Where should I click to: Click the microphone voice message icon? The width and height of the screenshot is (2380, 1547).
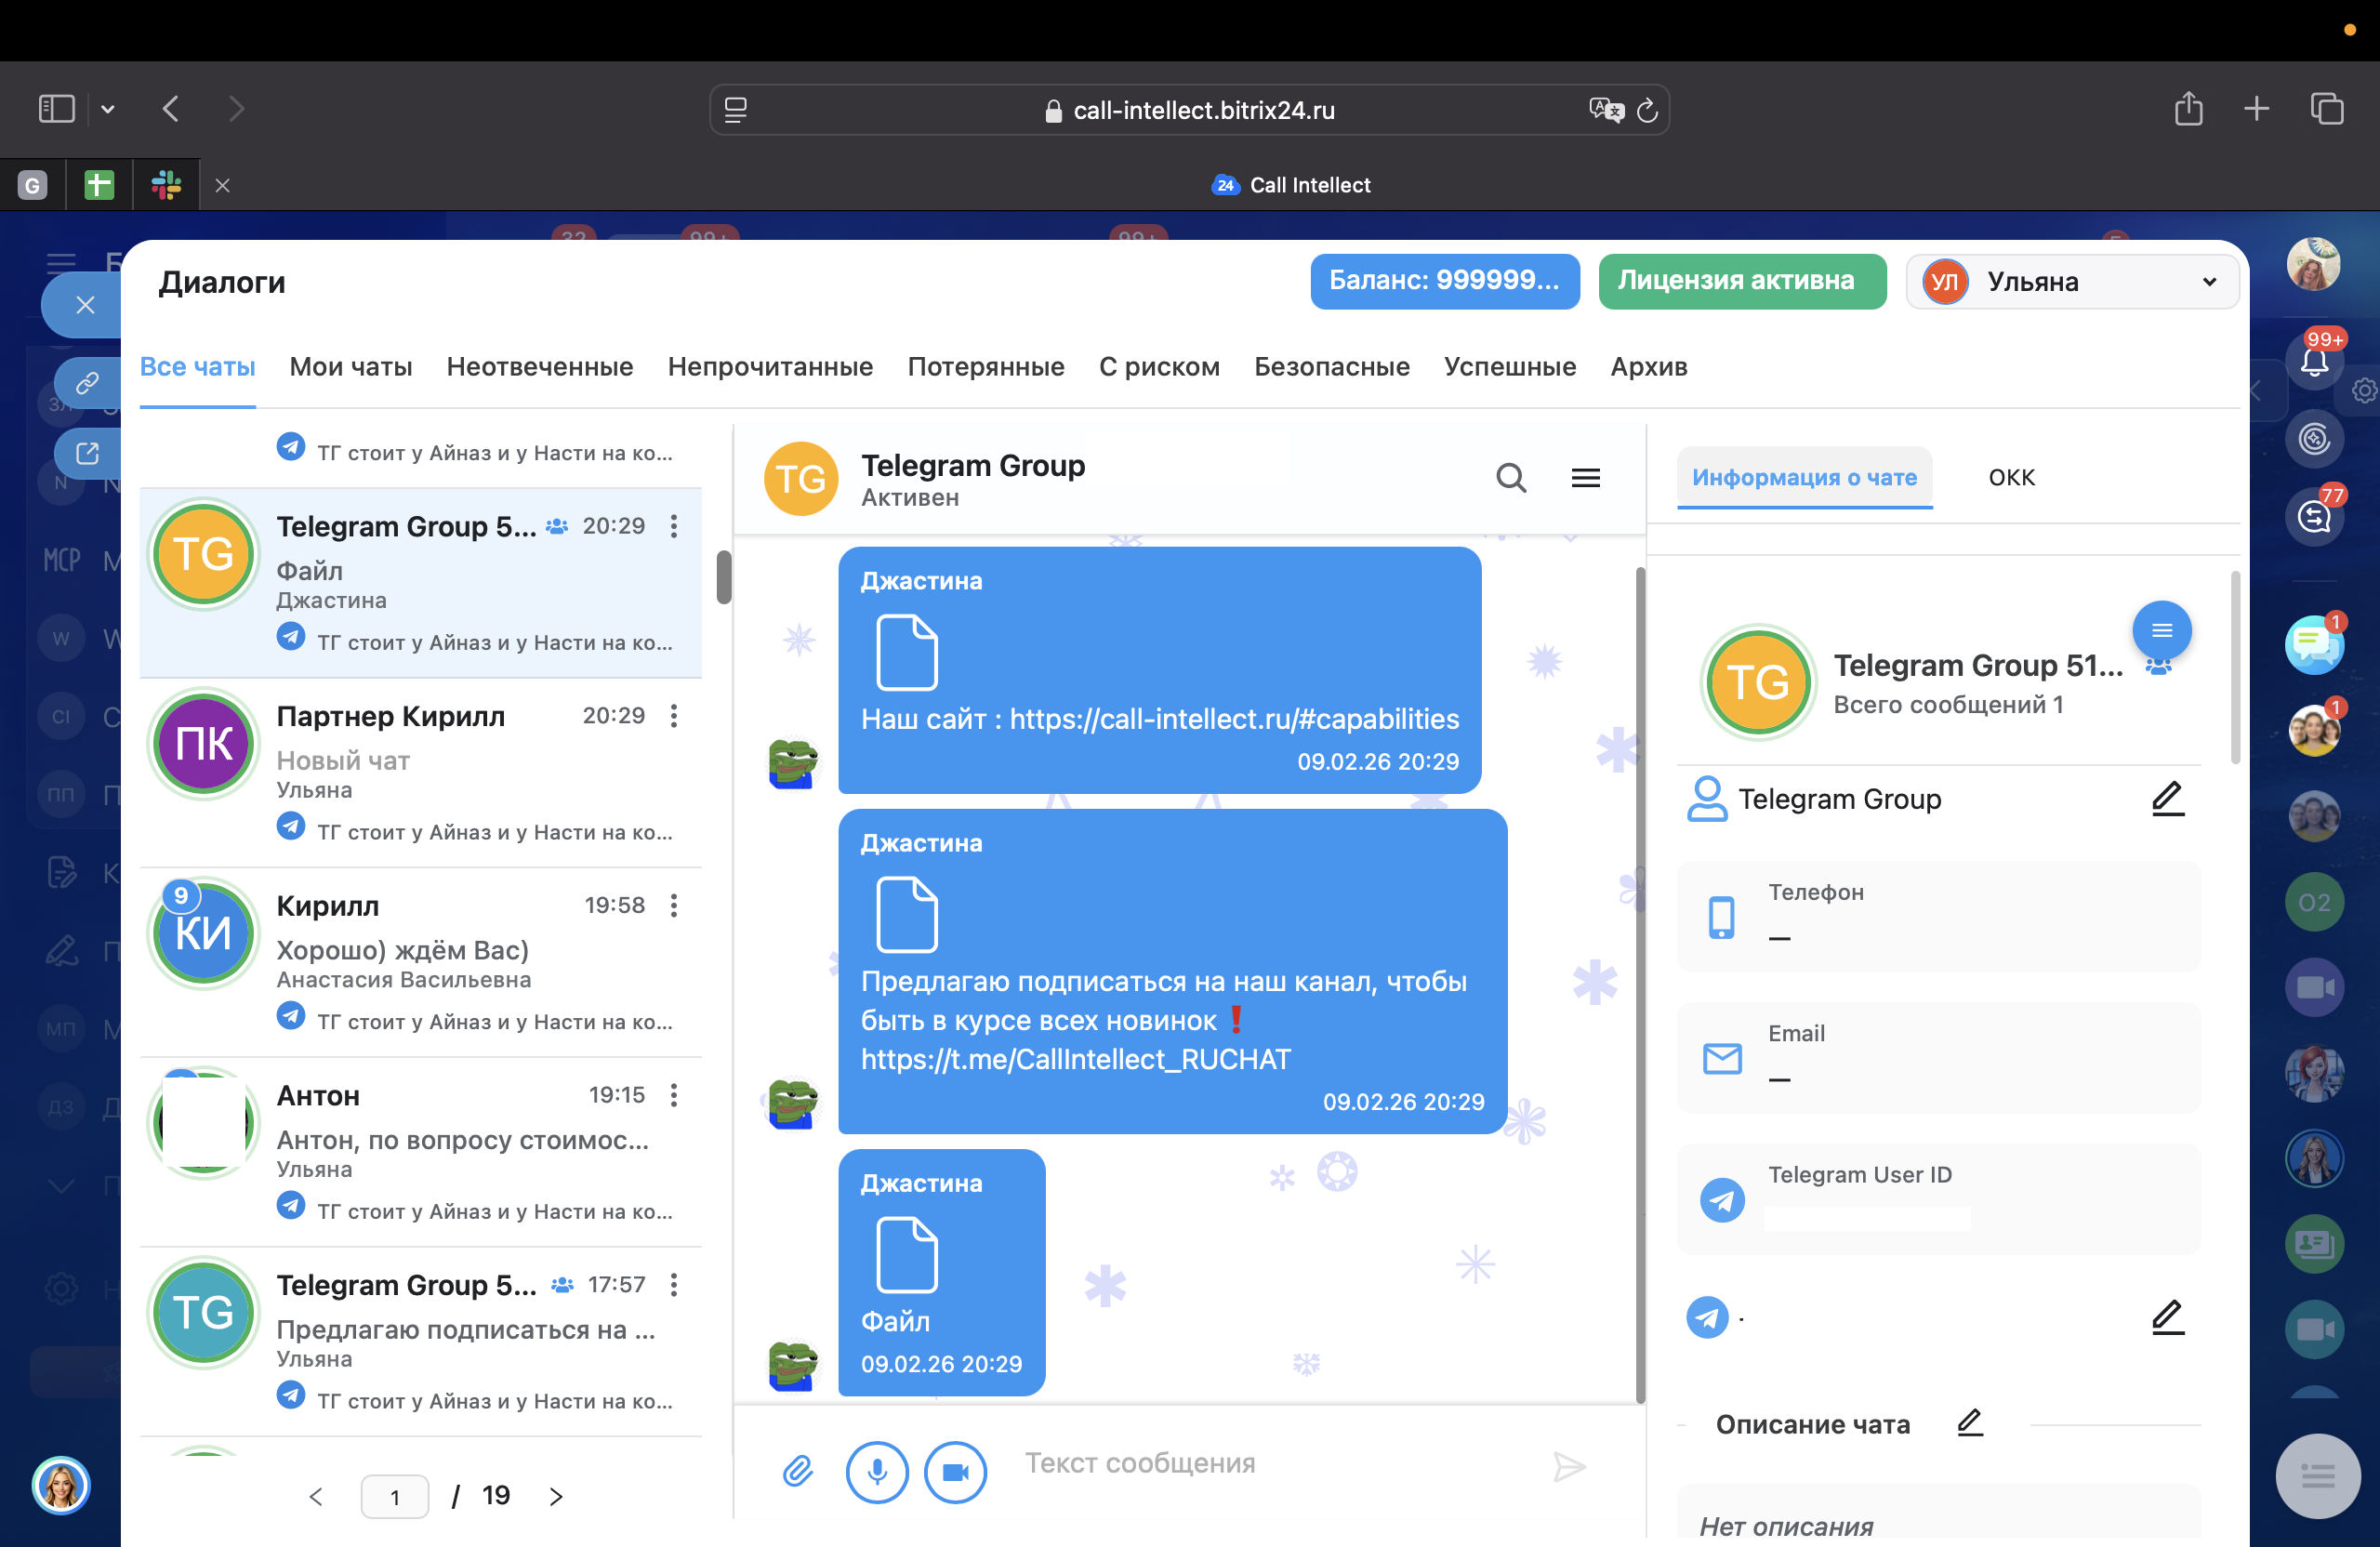(877, 1471)
